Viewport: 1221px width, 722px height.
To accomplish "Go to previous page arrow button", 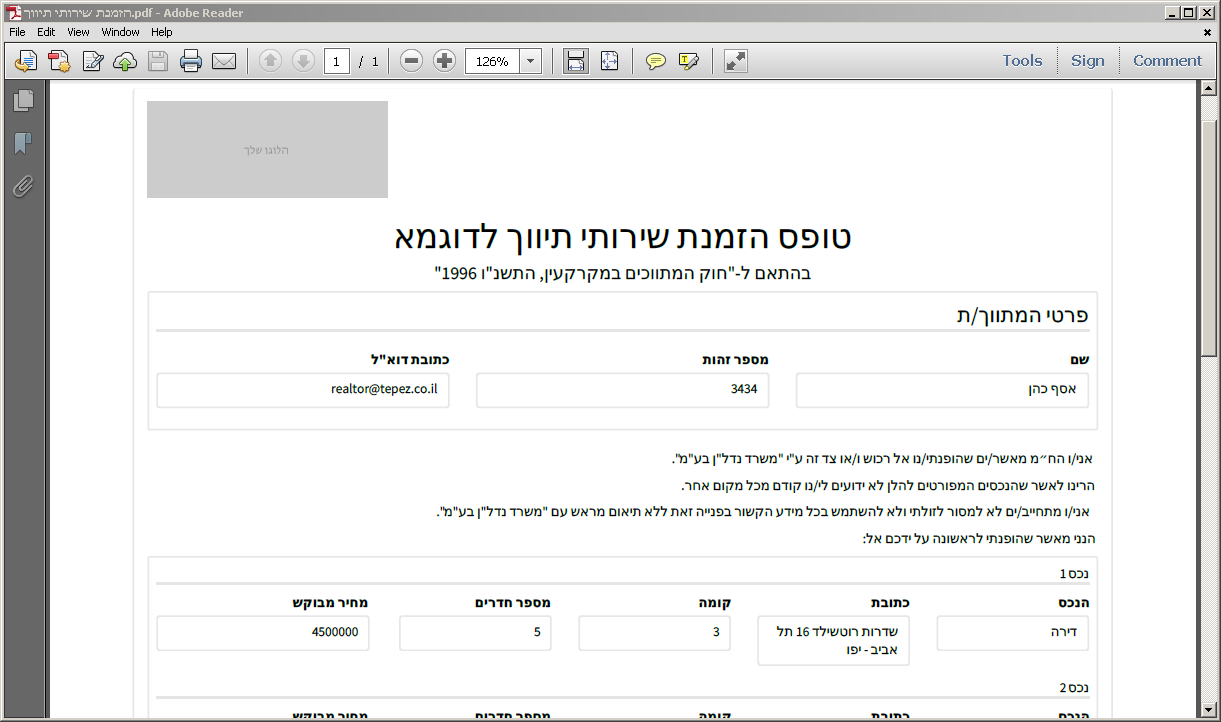I will click(x=270, y=61).
